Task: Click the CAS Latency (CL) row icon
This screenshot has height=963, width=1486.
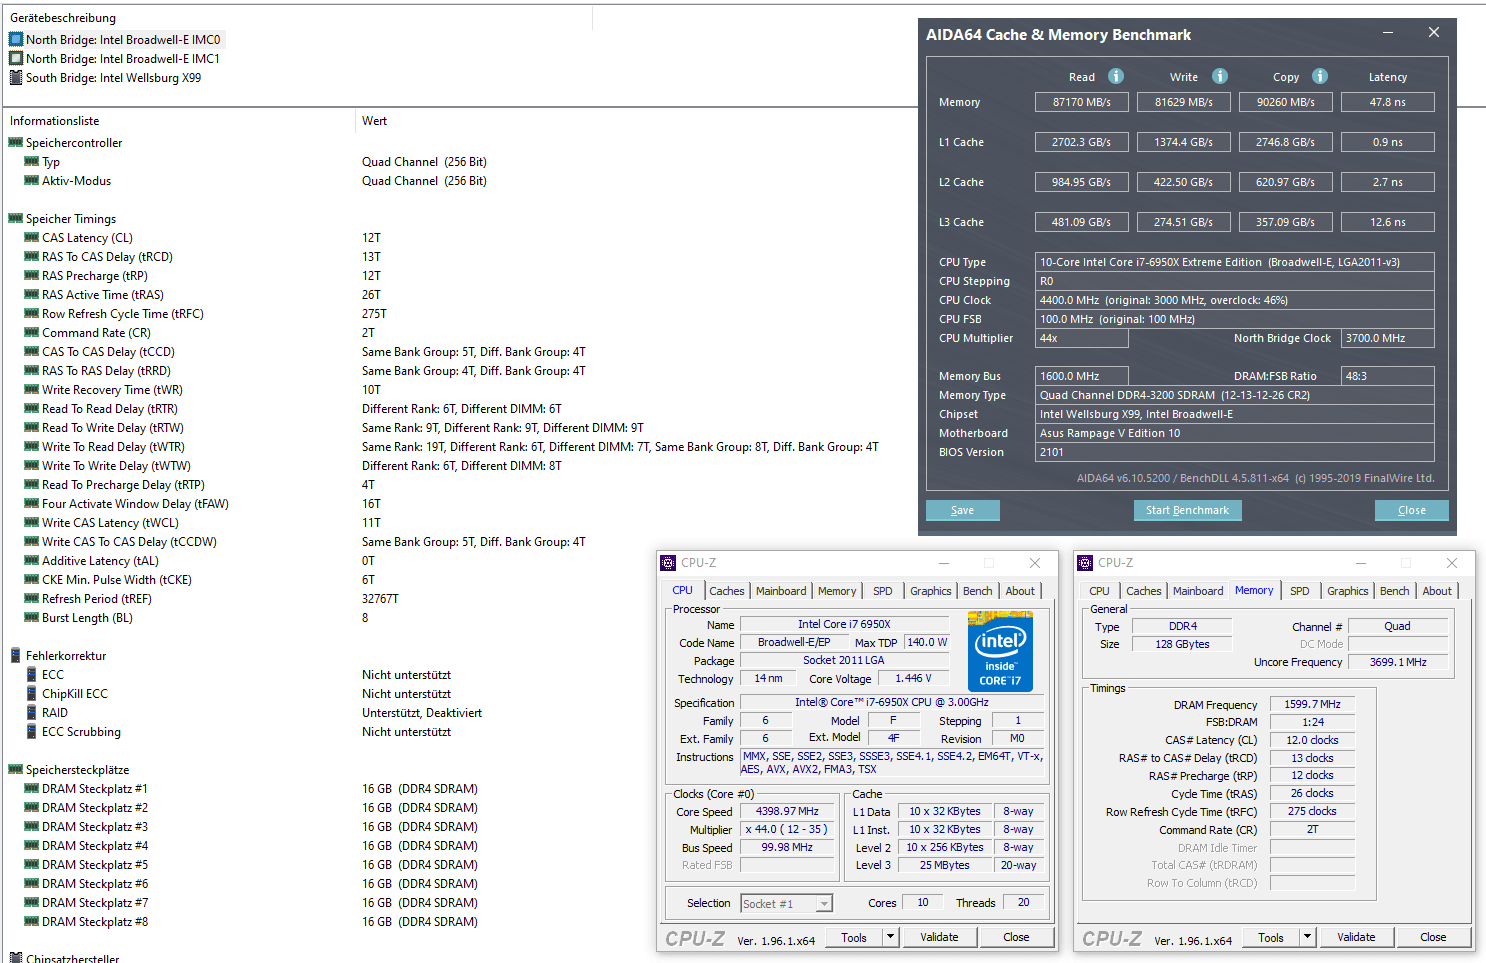Action: 32,237
